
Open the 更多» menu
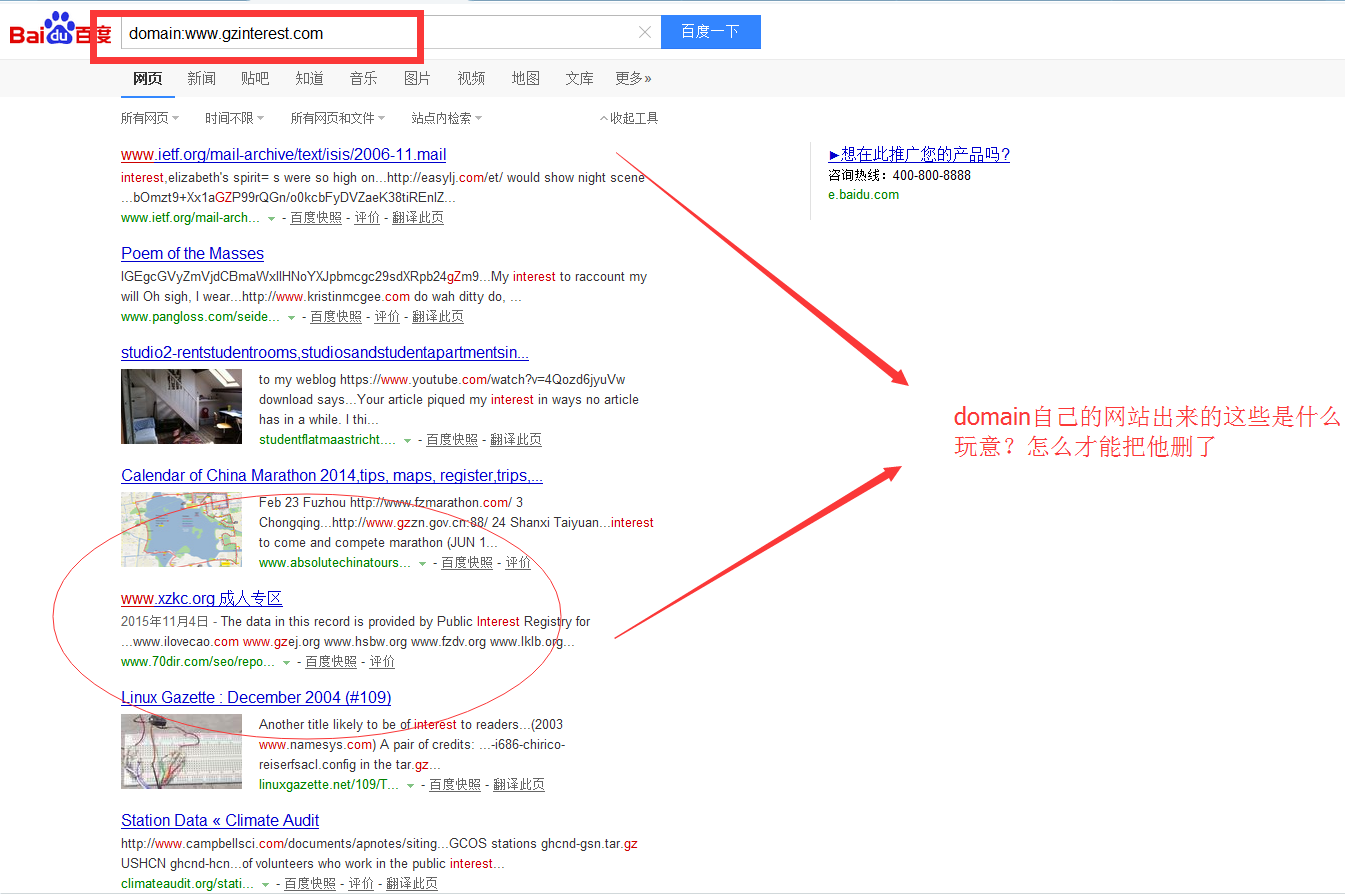633,78
